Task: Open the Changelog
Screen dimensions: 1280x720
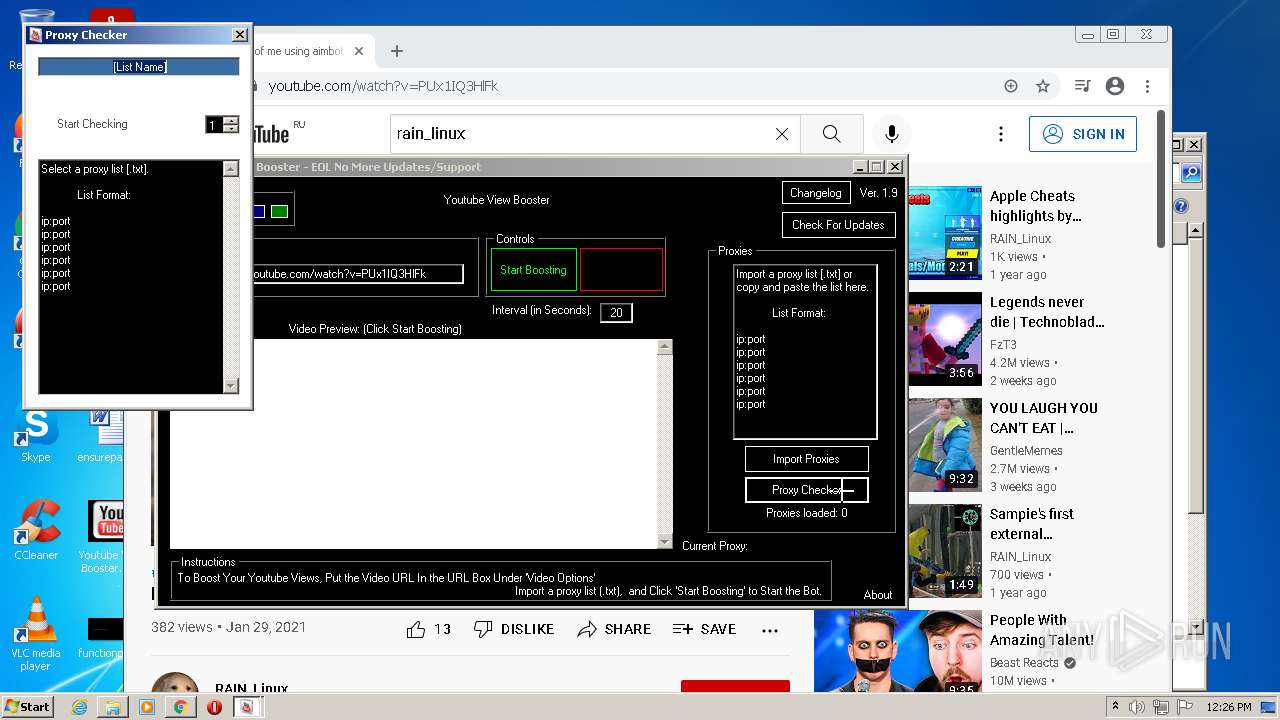Action: [x=816, y=193]
